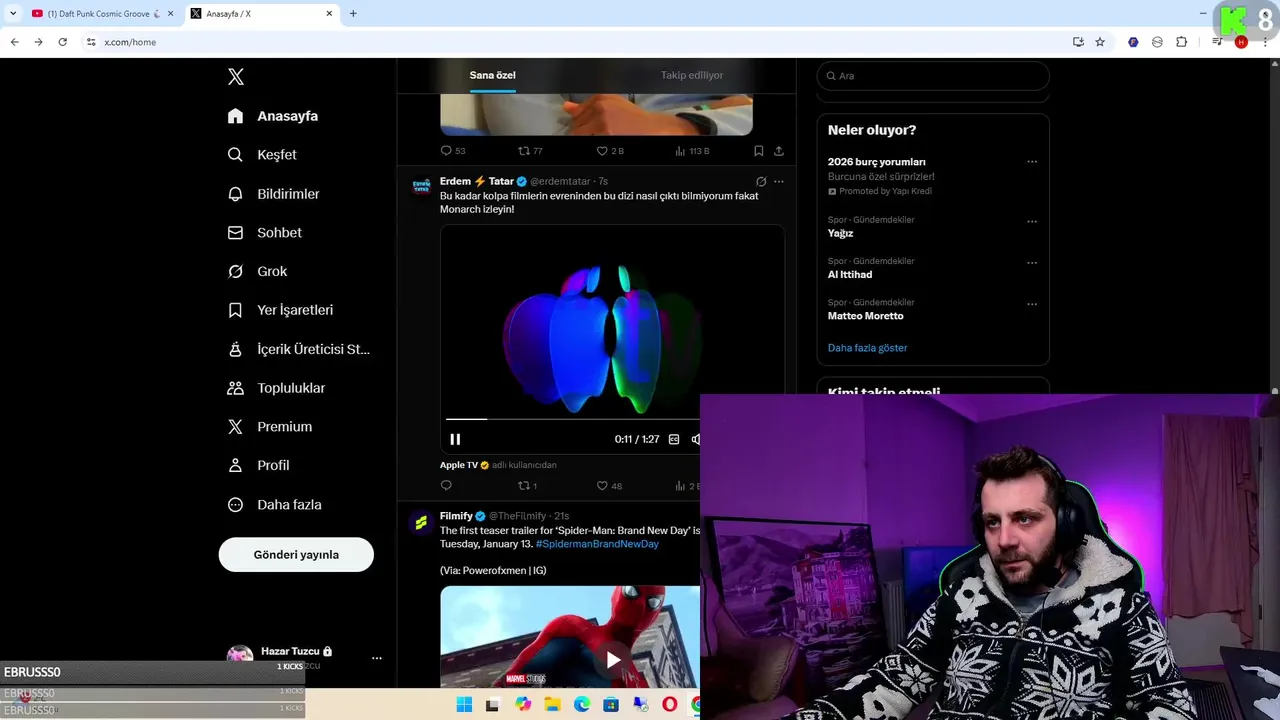Screen dimensions: 1280x720
Task: Open the Chrome extensions puzzle menu
Action: 1182,42
